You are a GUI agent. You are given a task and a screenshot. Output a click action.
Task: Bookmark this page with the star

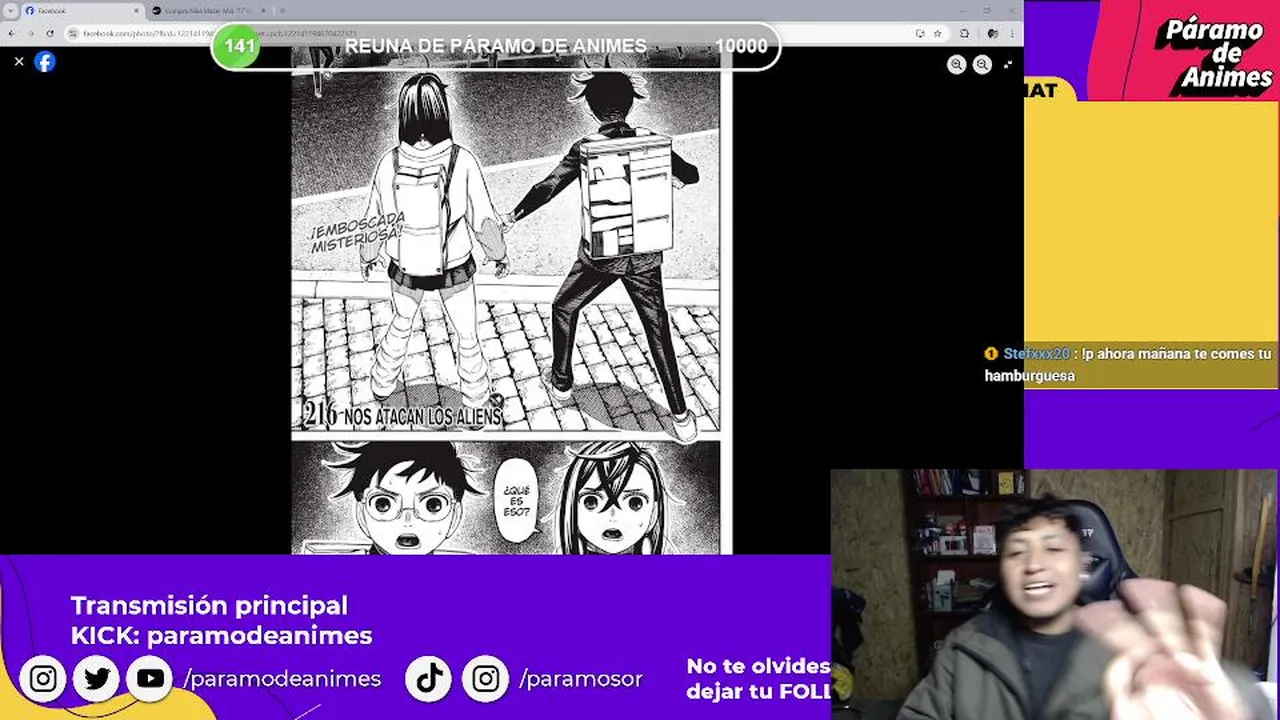(x=937, y=33)
